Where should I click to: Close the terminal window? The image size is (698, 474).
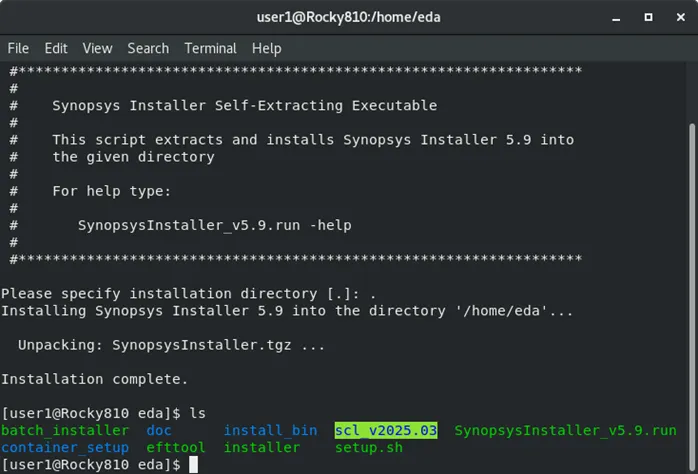point(681,17)
